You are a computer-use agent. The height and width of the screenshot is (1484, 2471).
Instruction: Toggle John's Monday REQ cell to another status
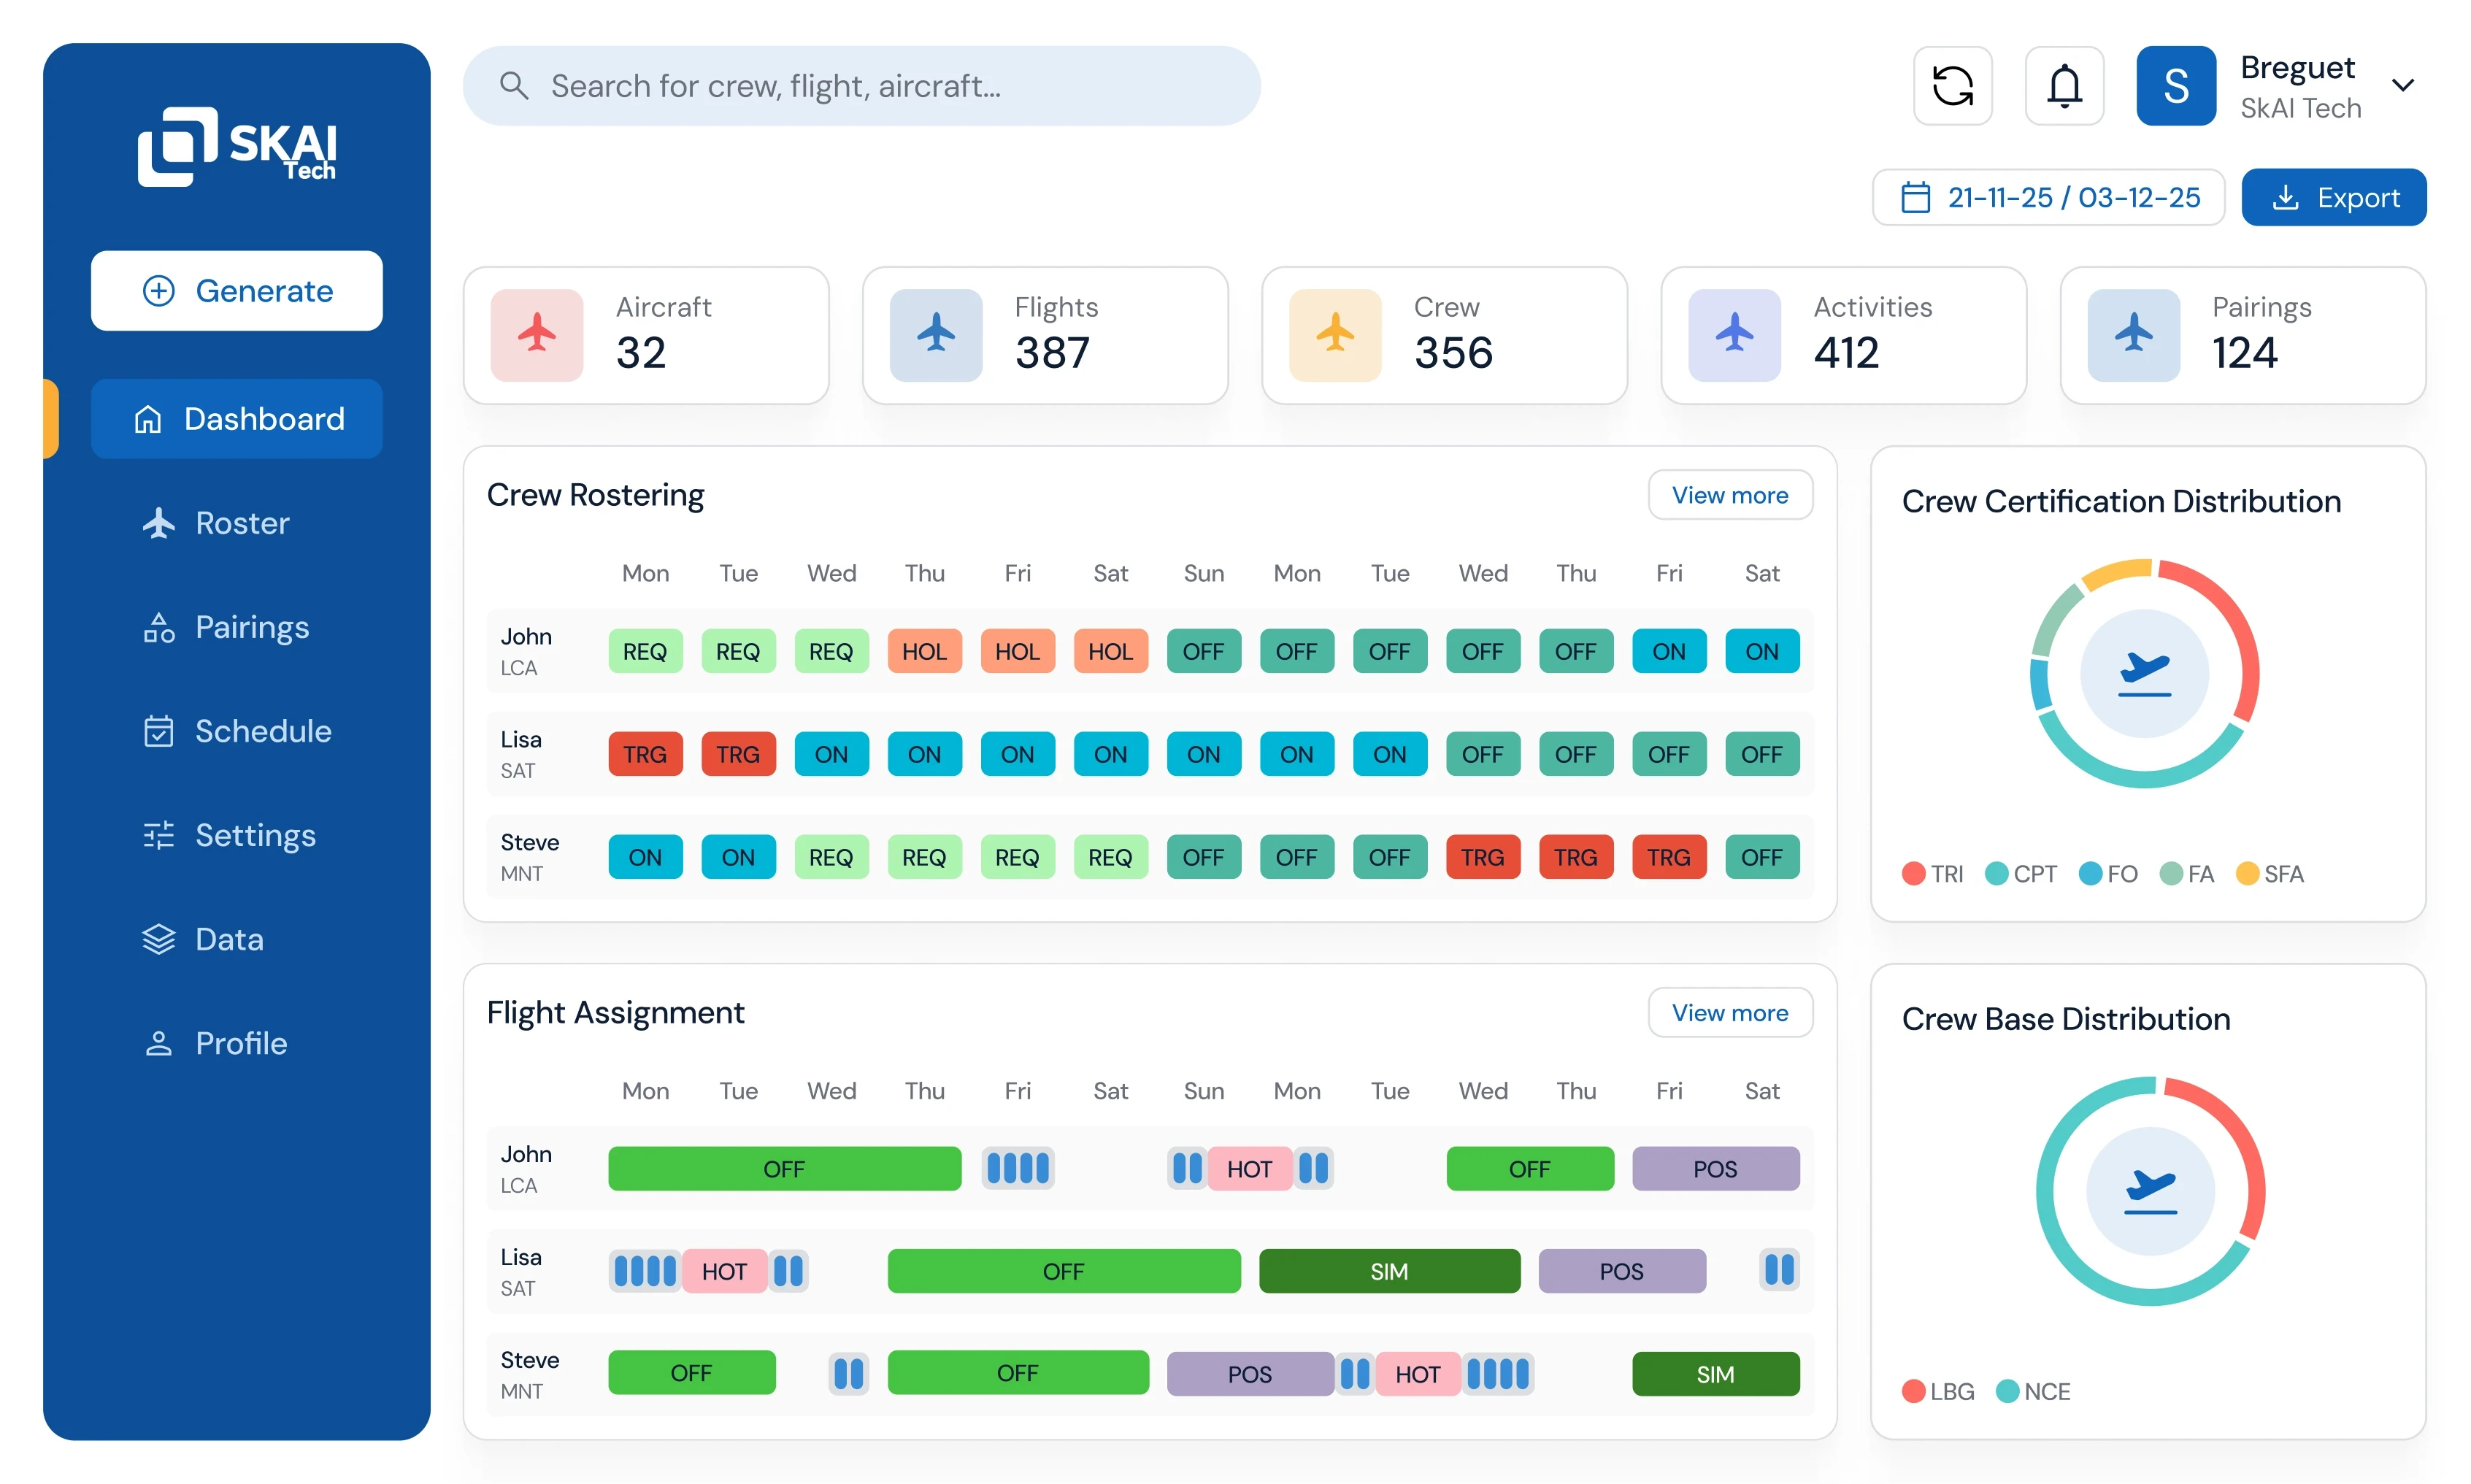[x=645, y=651]
